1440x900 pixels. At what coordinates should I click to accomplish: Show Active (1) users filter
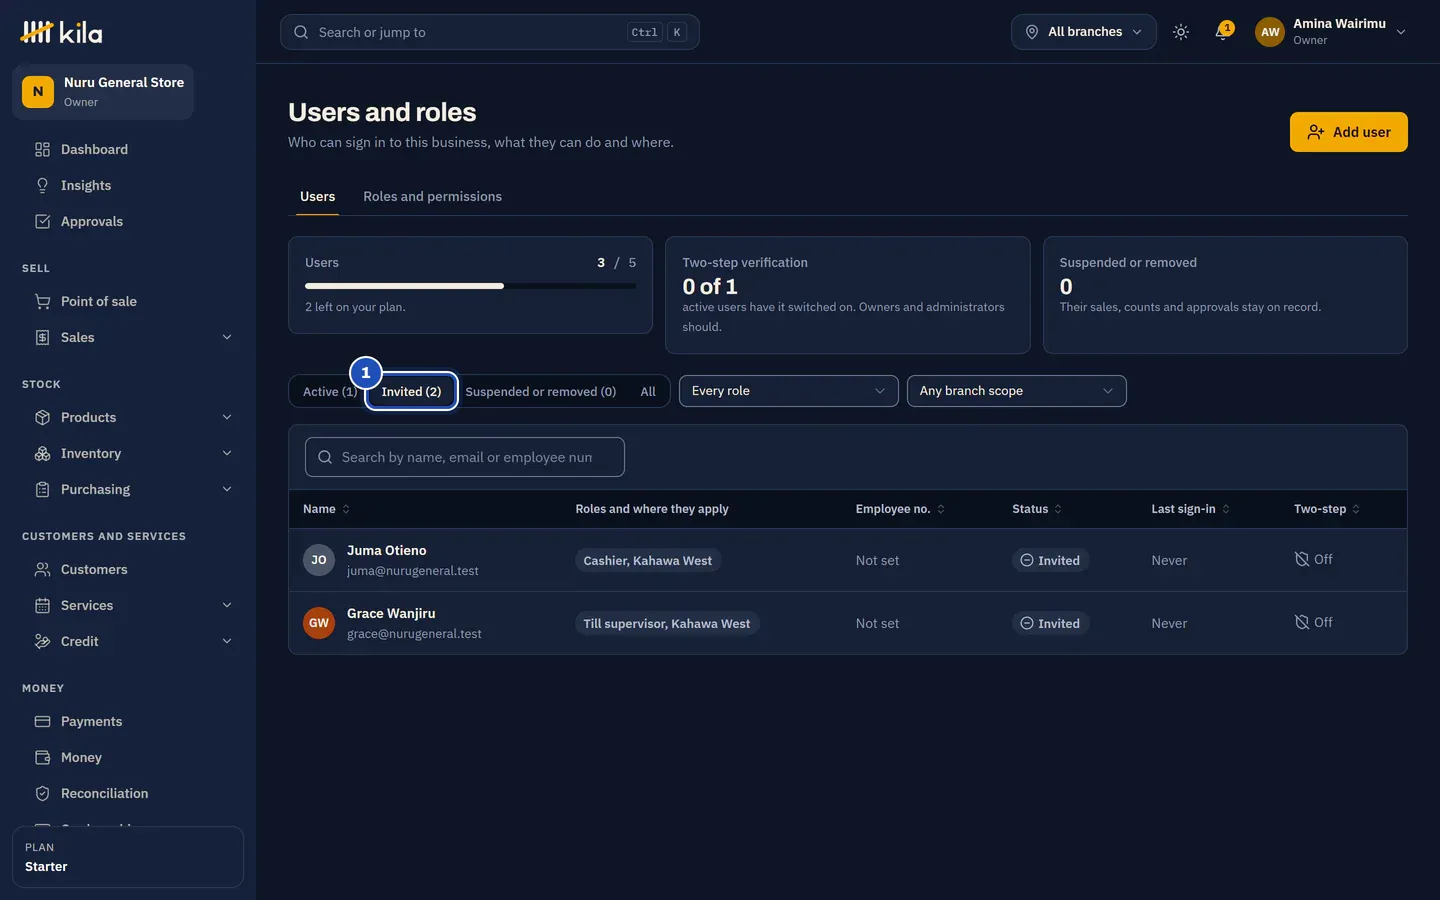pyautogui.click(x=330, y=392)
